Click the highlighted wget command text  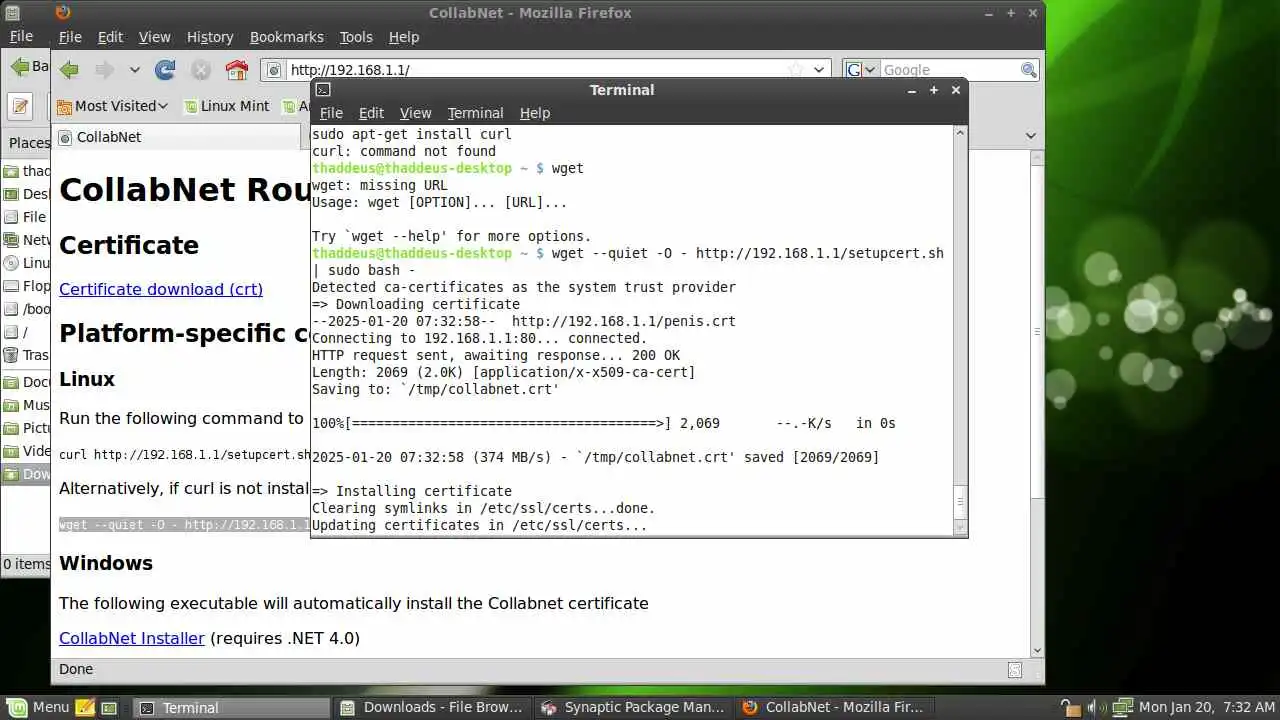coord(184,525)
